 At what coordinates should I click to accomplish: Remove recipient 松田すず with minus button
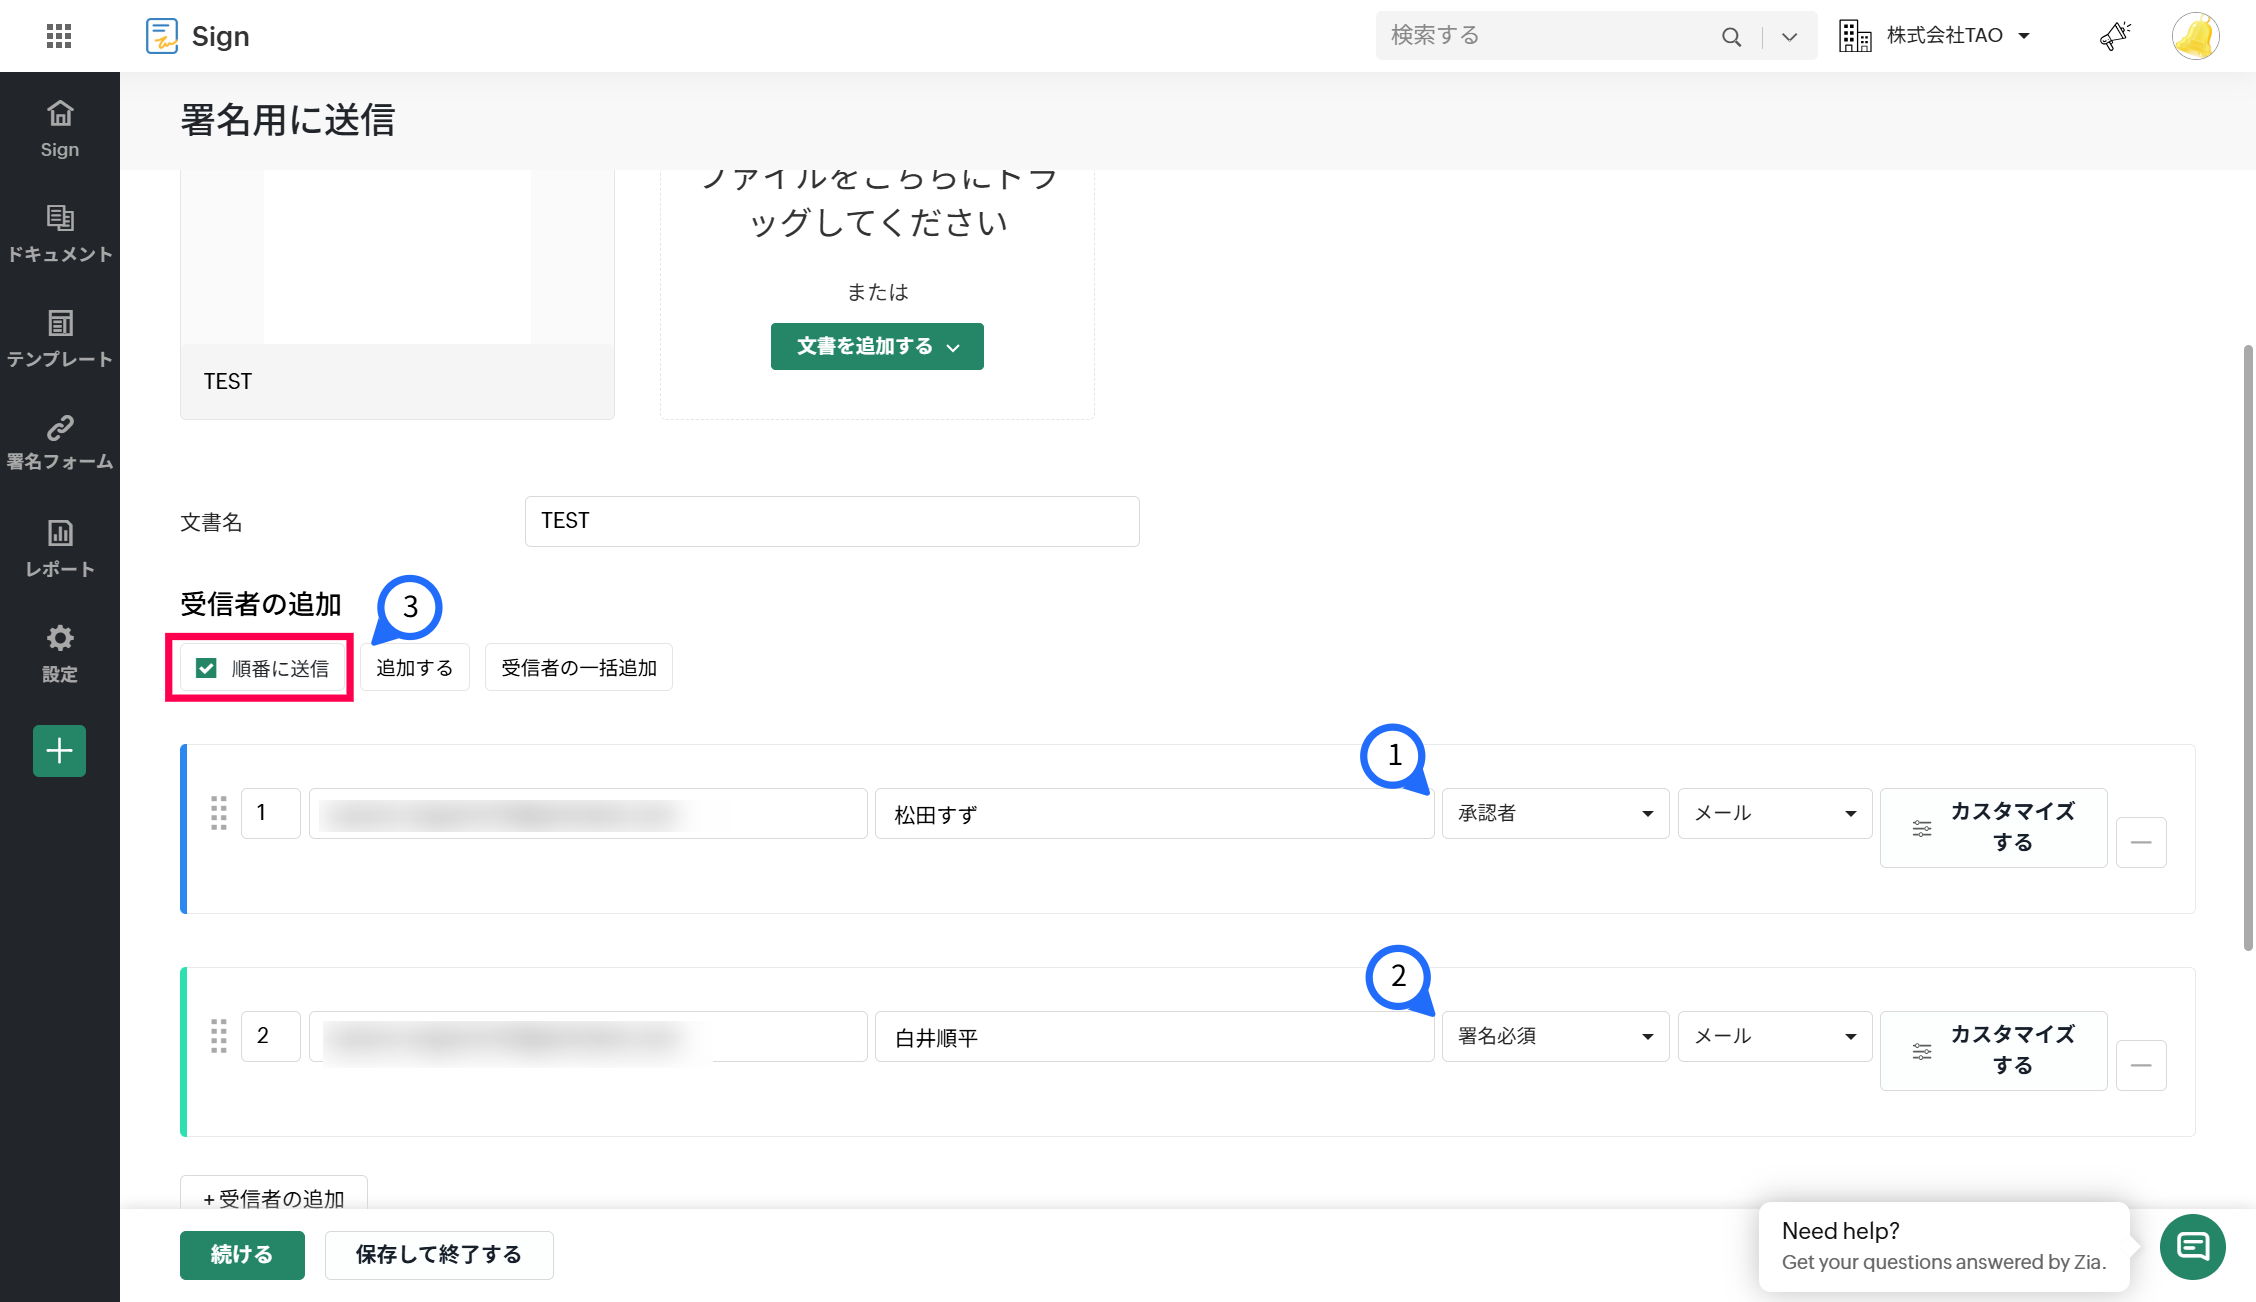(2141, 842)
